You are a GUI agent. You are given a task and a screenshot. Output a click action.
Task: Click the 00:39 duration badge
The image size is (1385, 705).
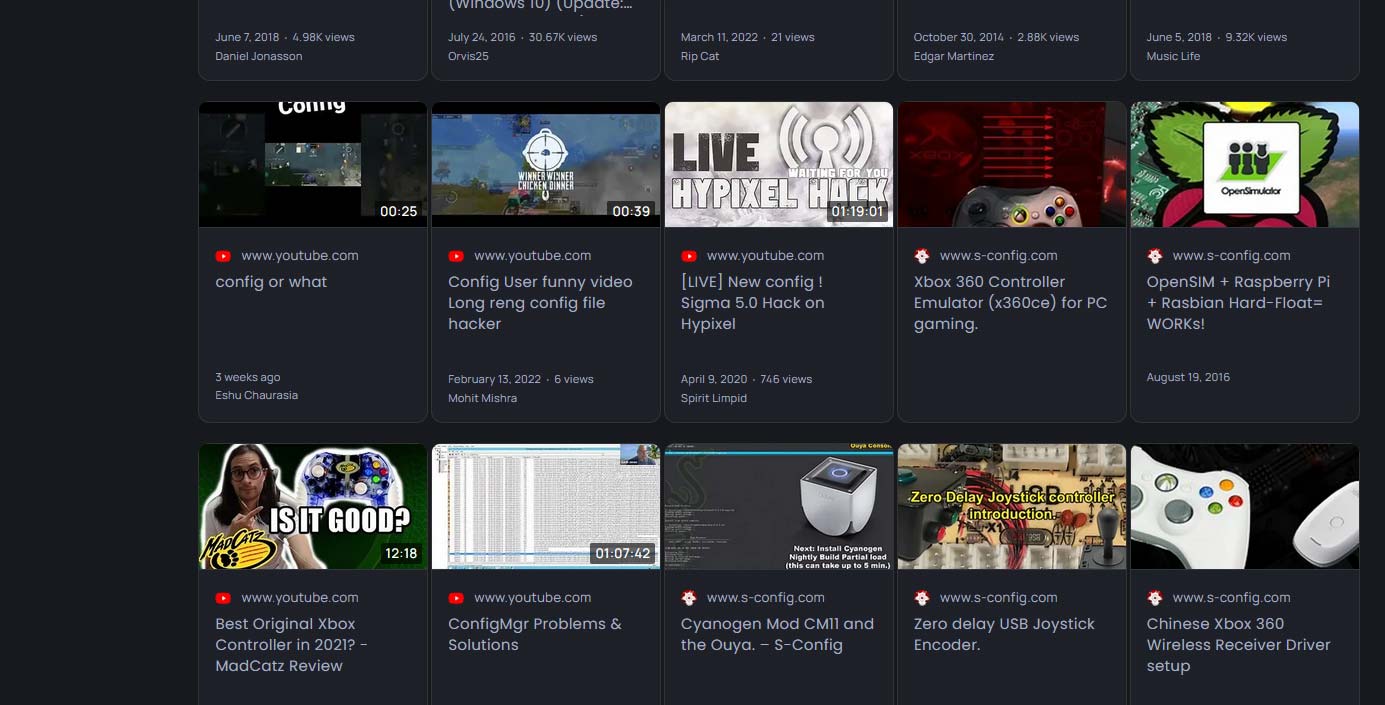631,211
